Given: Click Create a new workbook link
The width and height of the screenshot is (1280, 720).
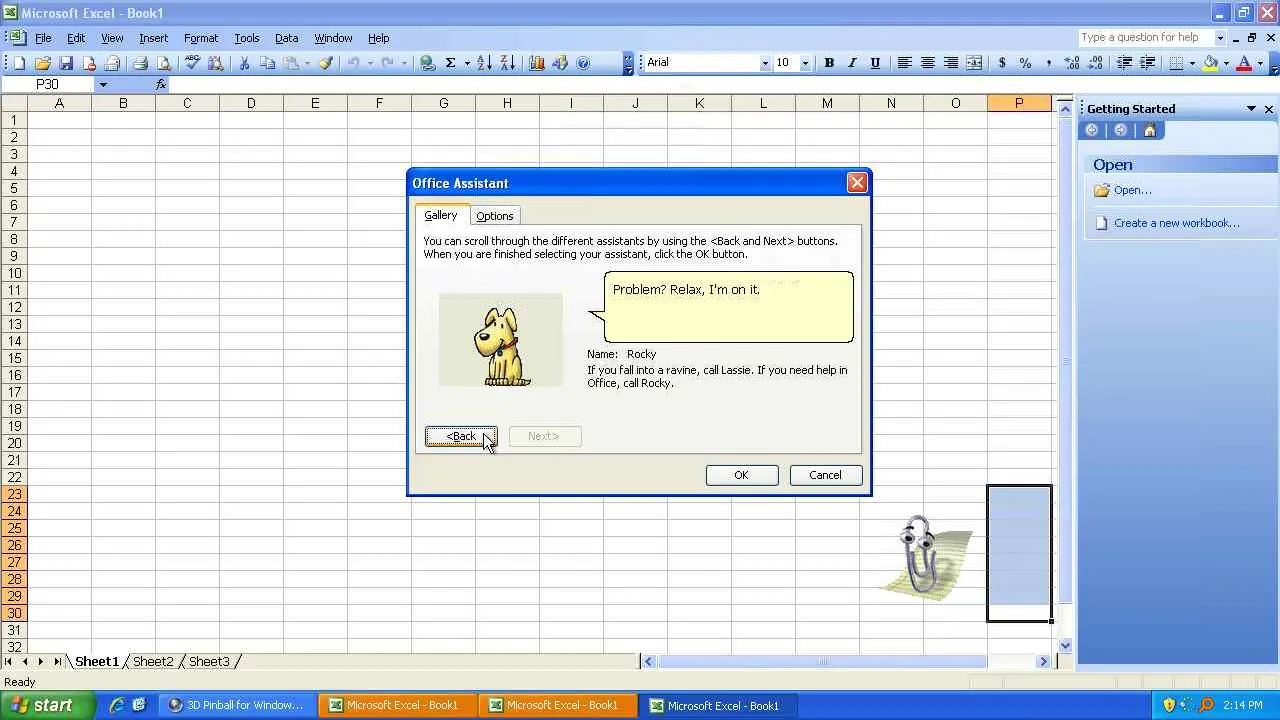Looking at the screenshot, I should [1177, 223].
